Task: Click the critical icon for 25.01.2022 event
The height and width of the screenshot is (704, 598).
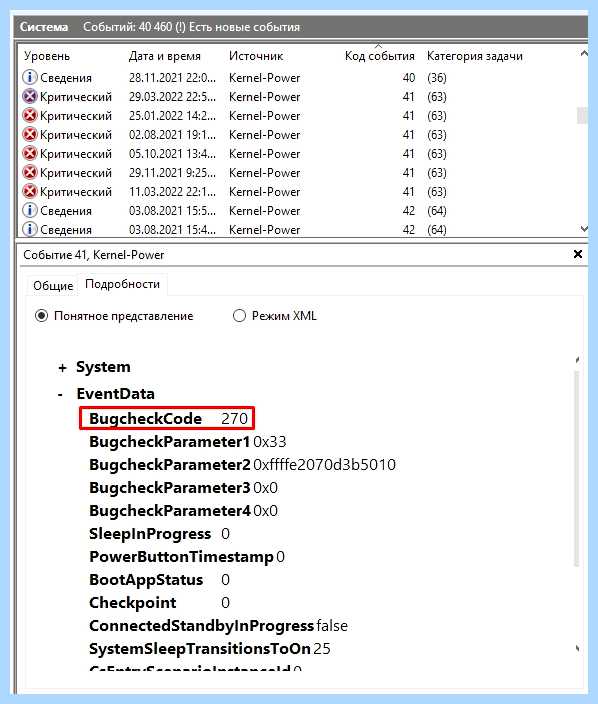Action: point(30,116)
